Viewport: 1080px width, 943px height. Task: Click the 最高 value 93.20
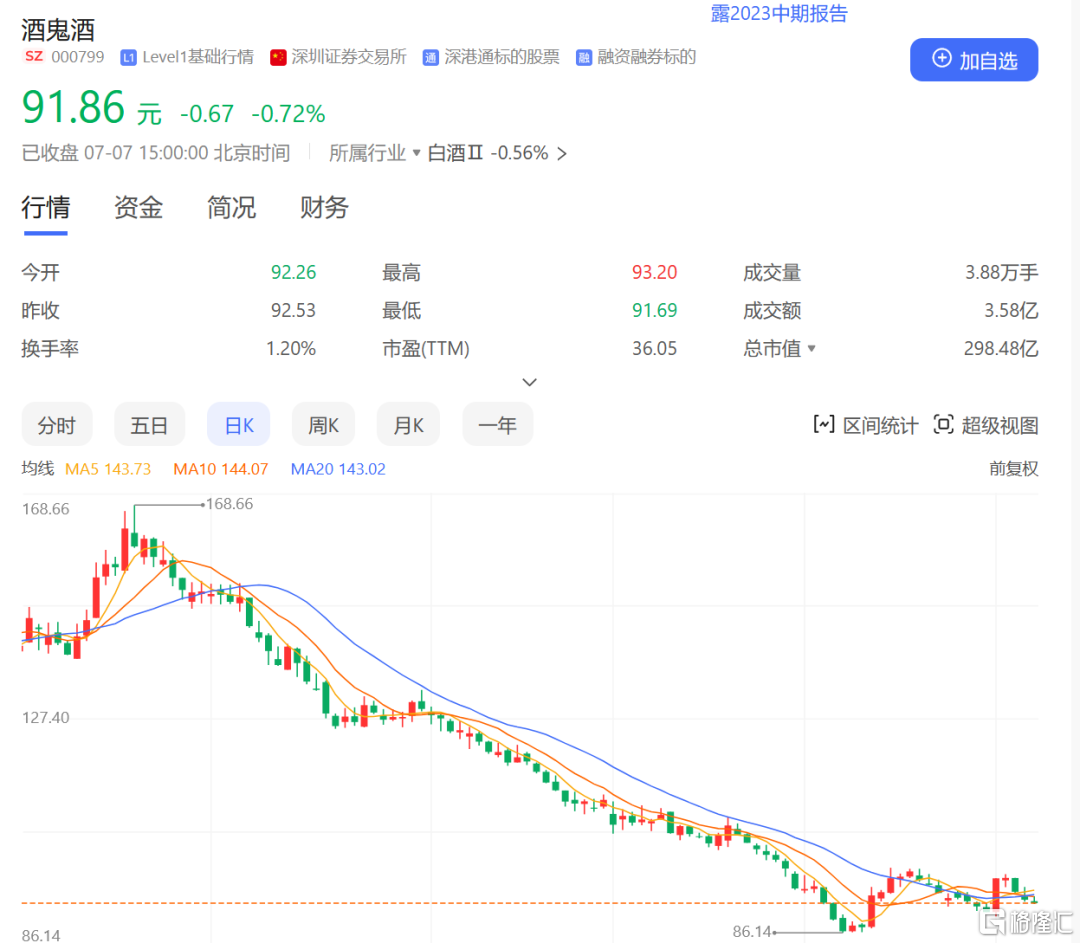tap(654, 273)
